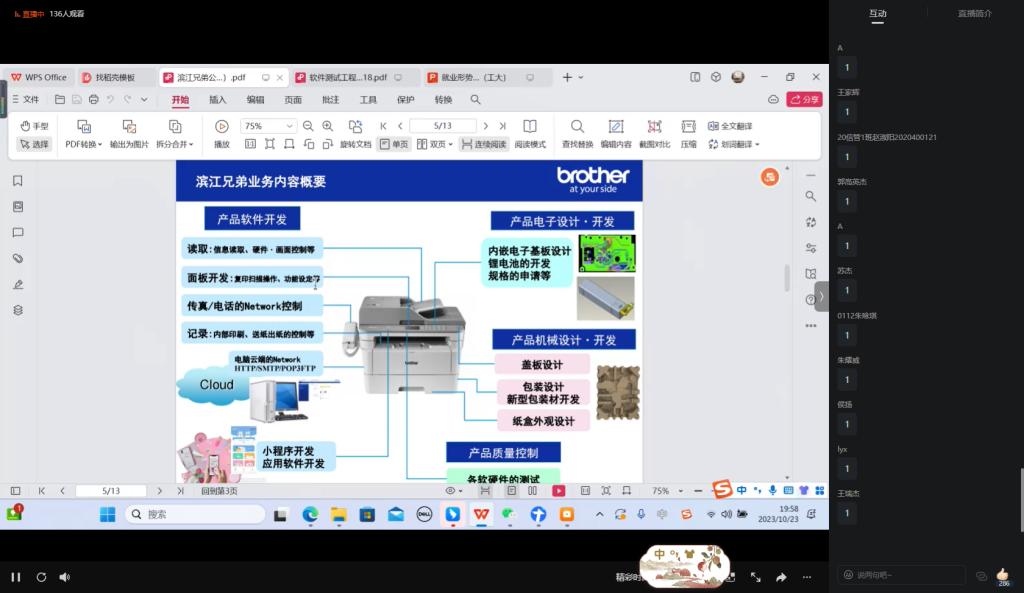Click the 播放 slideshow play icon
This screenshot has height=593, width=1024.
pyautogui.click(x=222, y=127)
